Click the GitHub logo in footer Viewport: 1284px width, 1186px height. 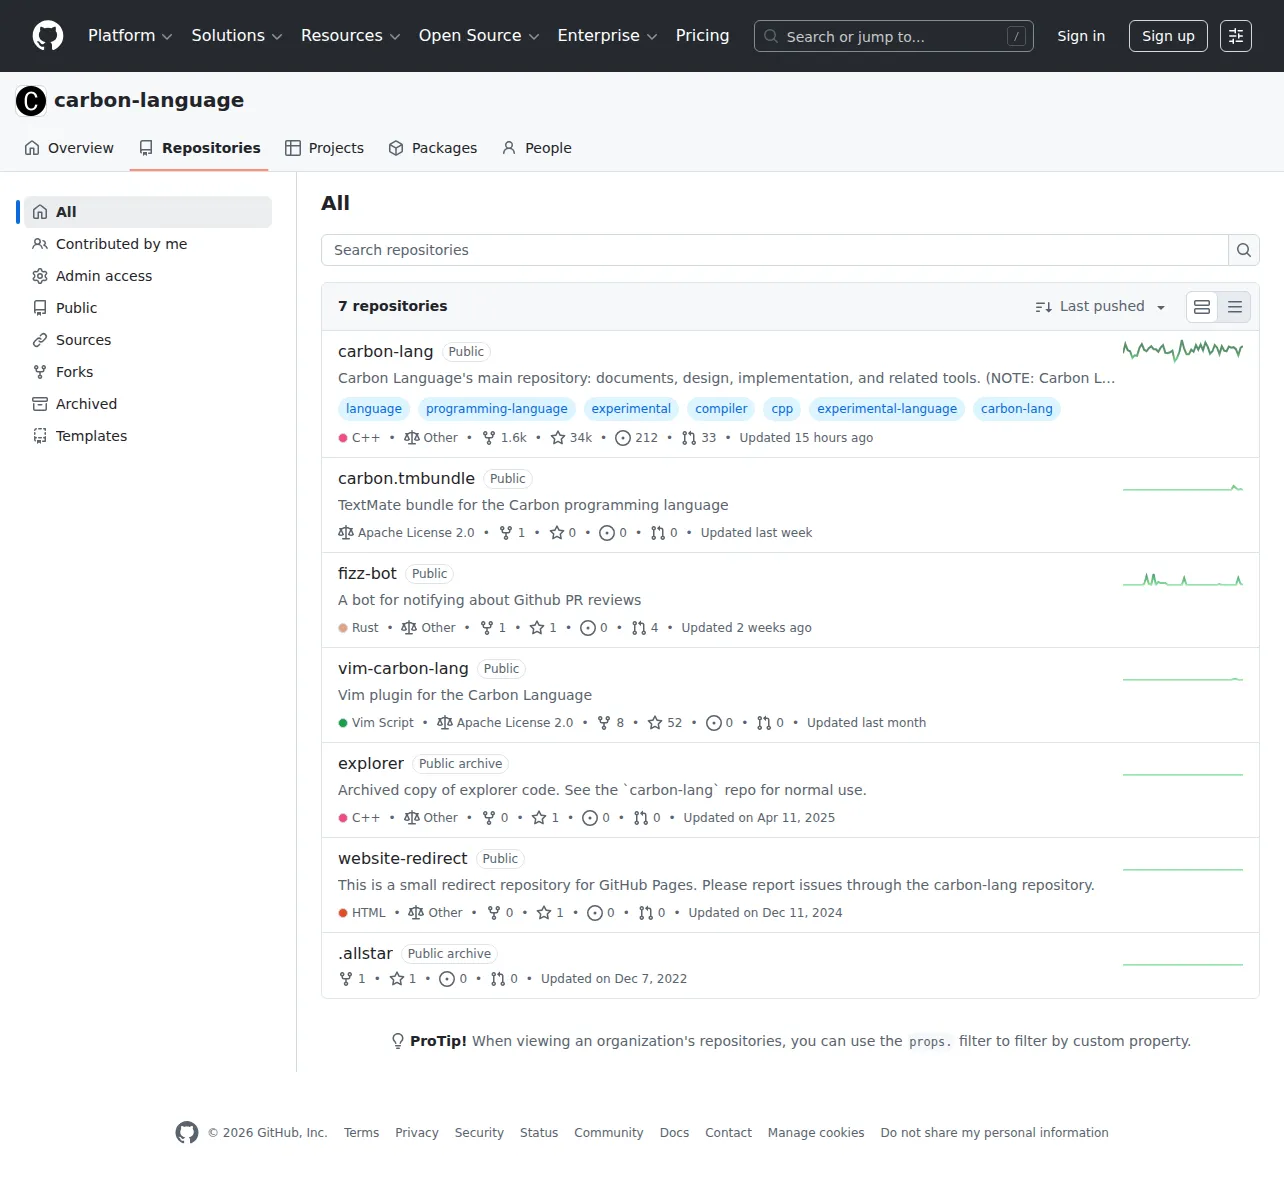click(x=187, y=1132)
